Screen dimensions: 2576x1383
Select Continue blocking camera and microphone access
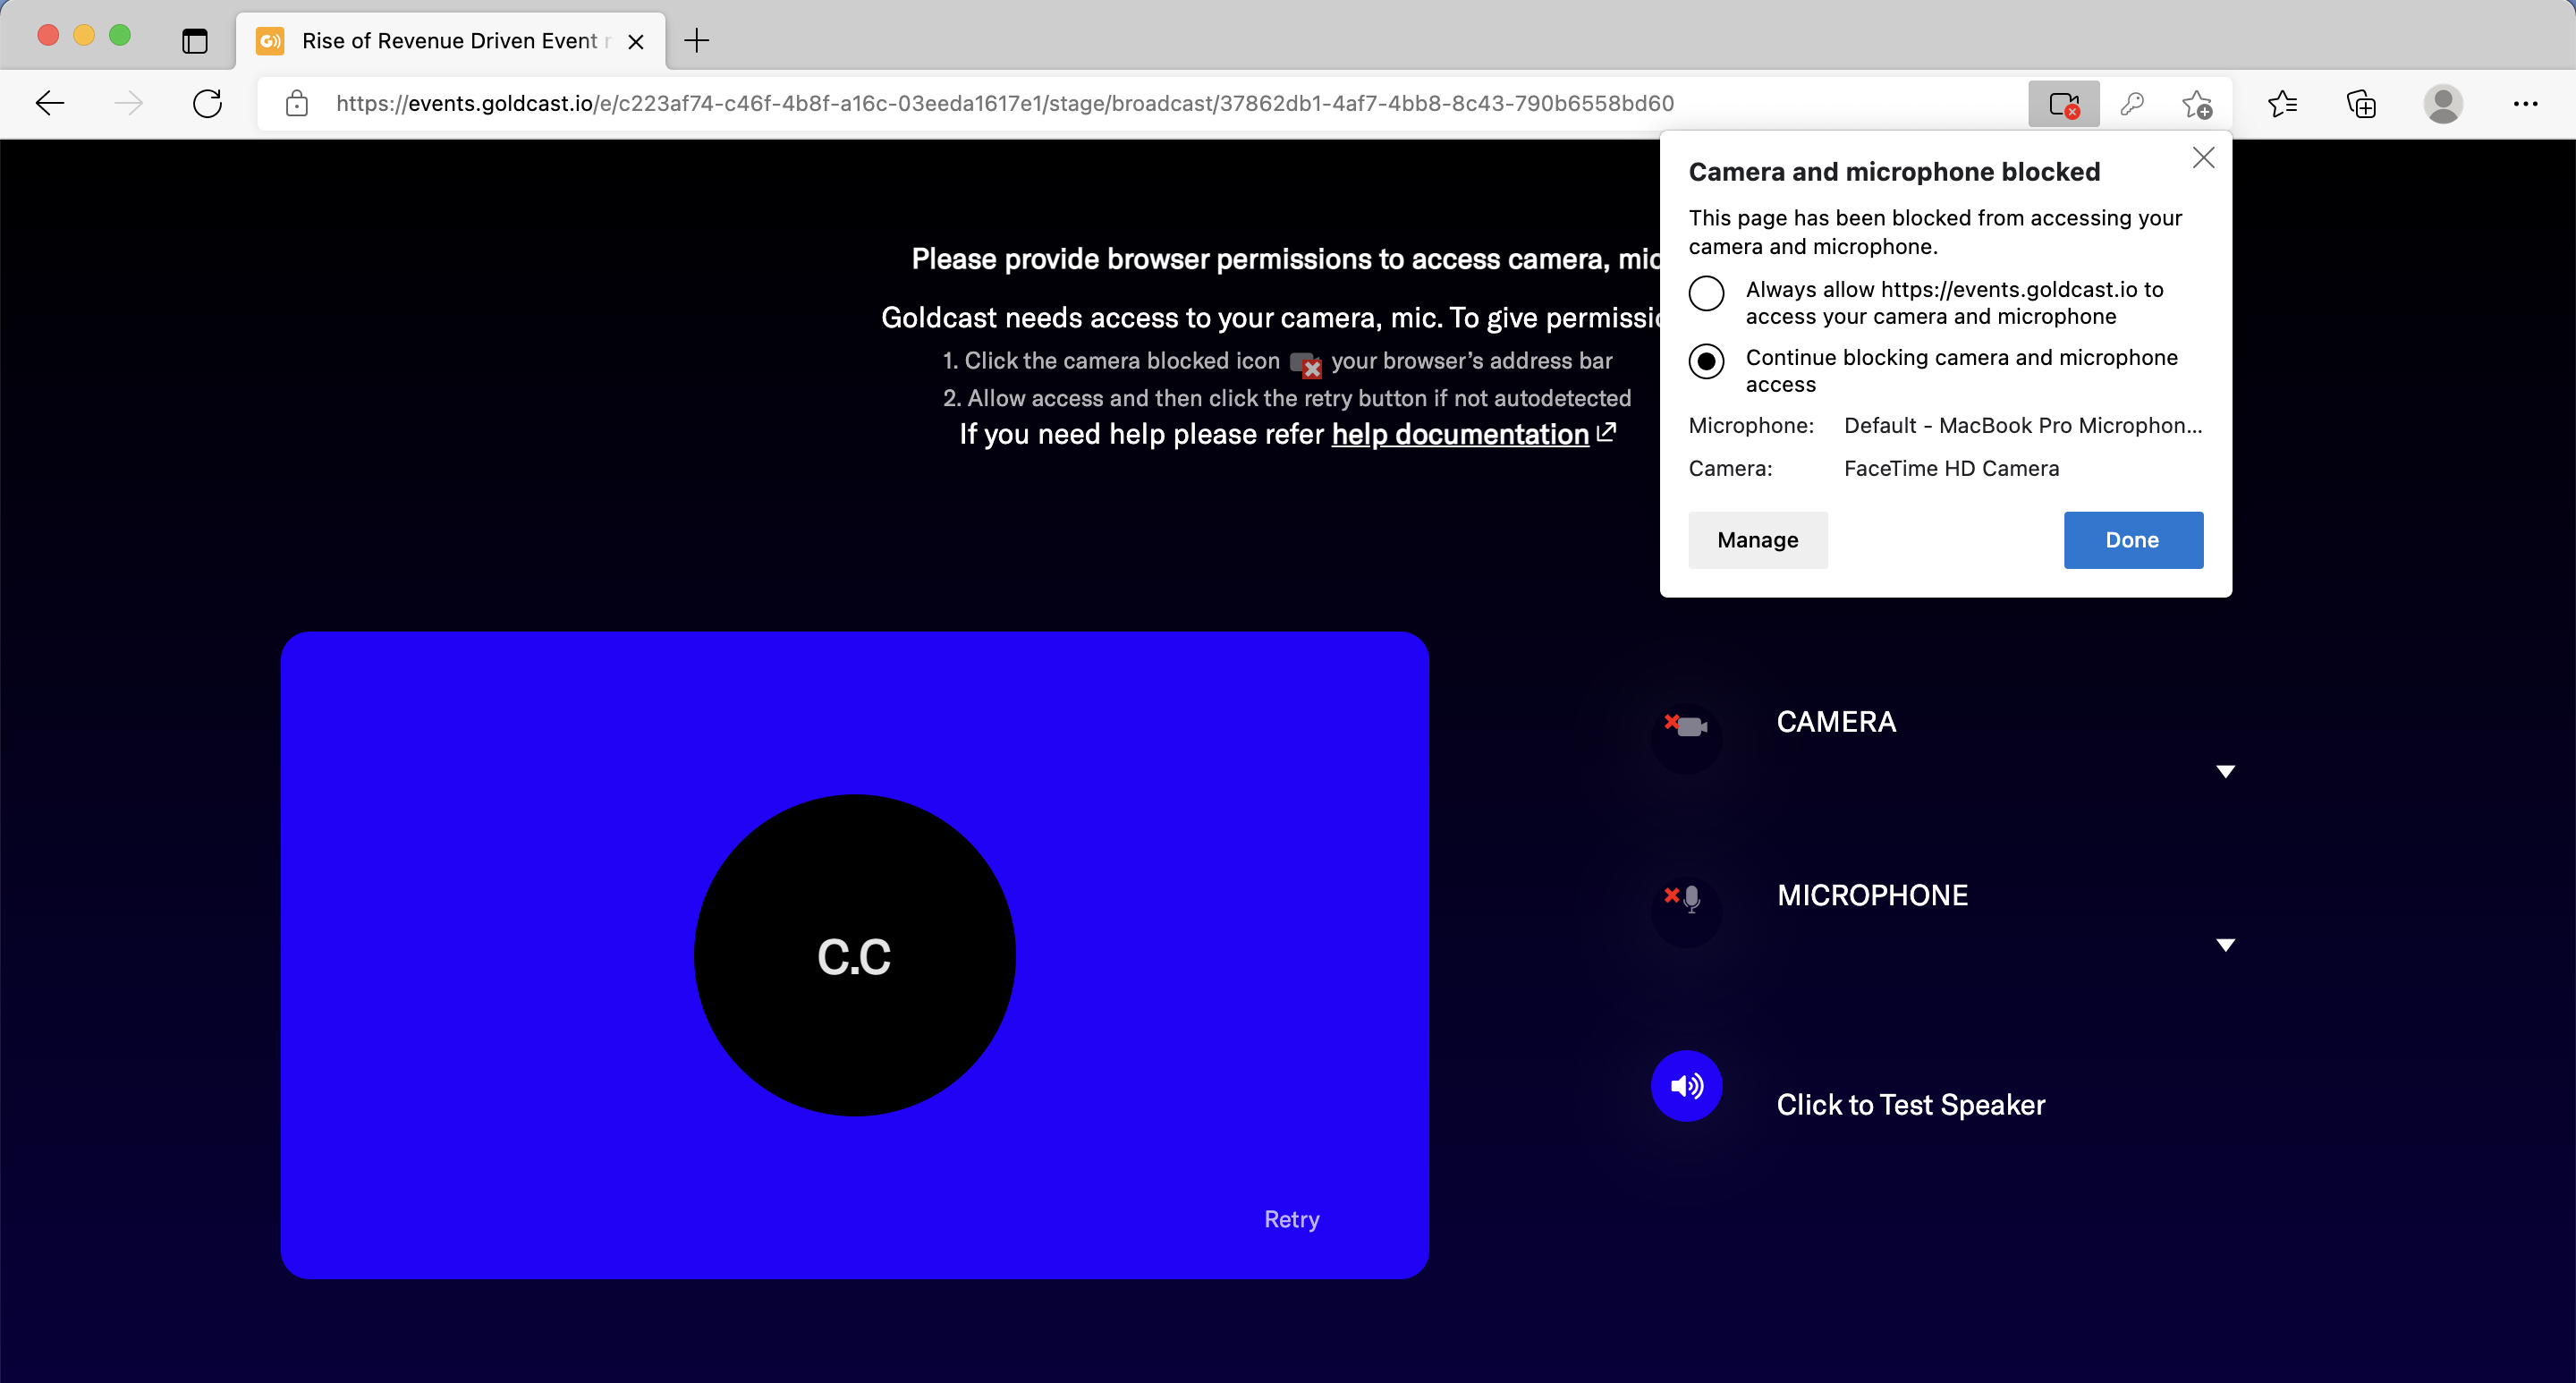pyautogui.click(x=1706, y=362)
